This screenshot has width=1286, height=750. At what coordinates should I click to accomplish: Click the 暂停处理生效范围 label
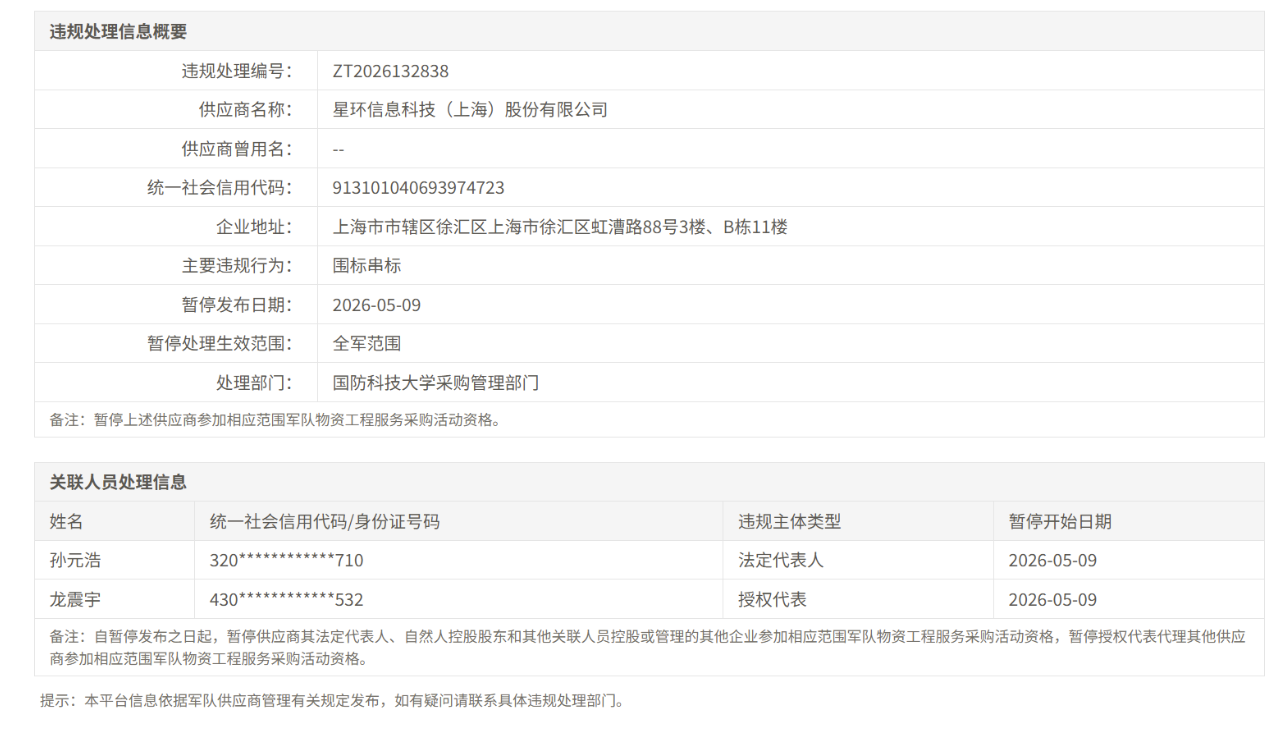[219, 344]
